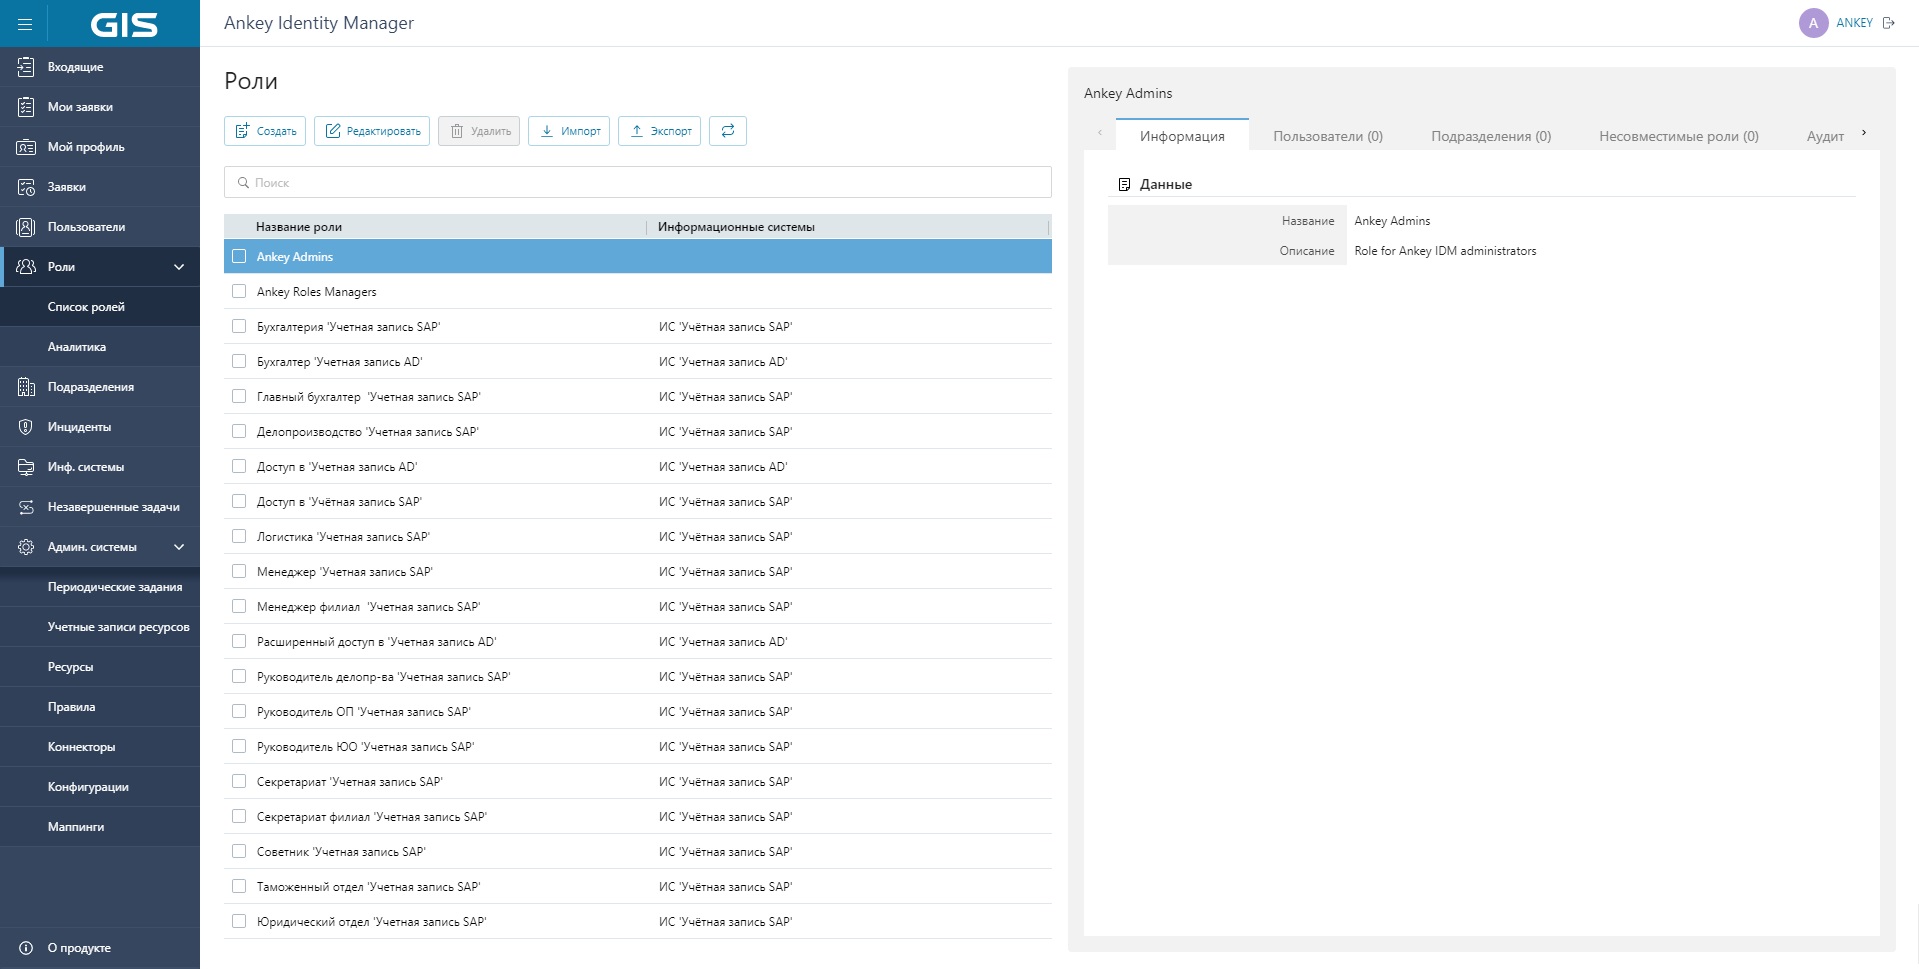This screenshot has width=1919, height=969.
Task: Switch to the Информация tab
Action: [1182, 136]
